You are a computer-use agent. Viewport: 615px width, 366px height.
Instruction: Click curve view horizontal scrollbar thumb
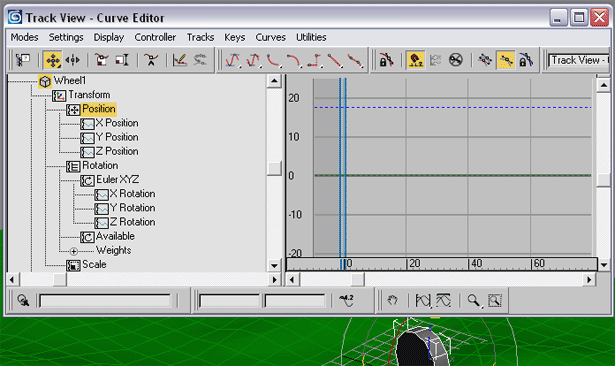357,280
